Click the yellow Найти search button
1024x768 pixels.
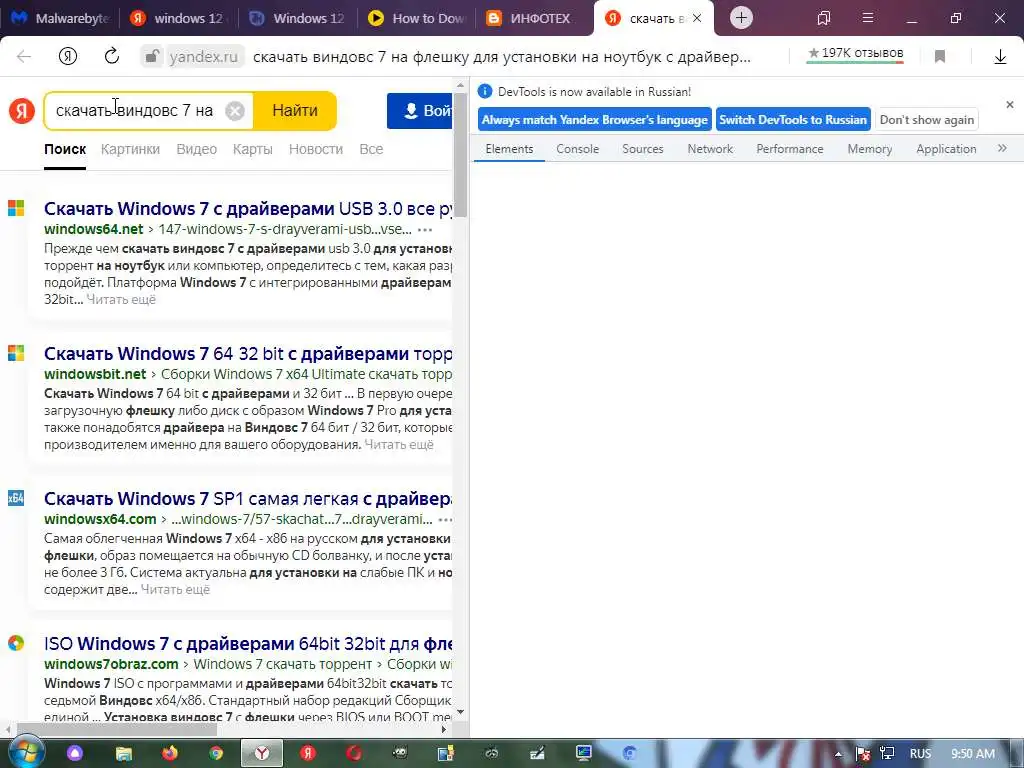click(295, 110)
